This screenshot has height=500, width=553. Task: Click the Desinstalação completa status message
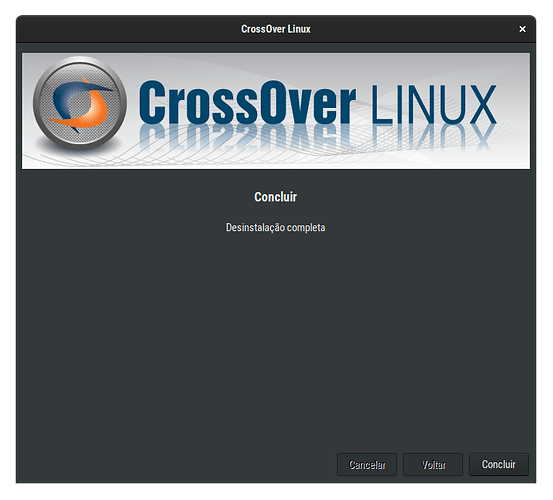(x=275, y=227)
